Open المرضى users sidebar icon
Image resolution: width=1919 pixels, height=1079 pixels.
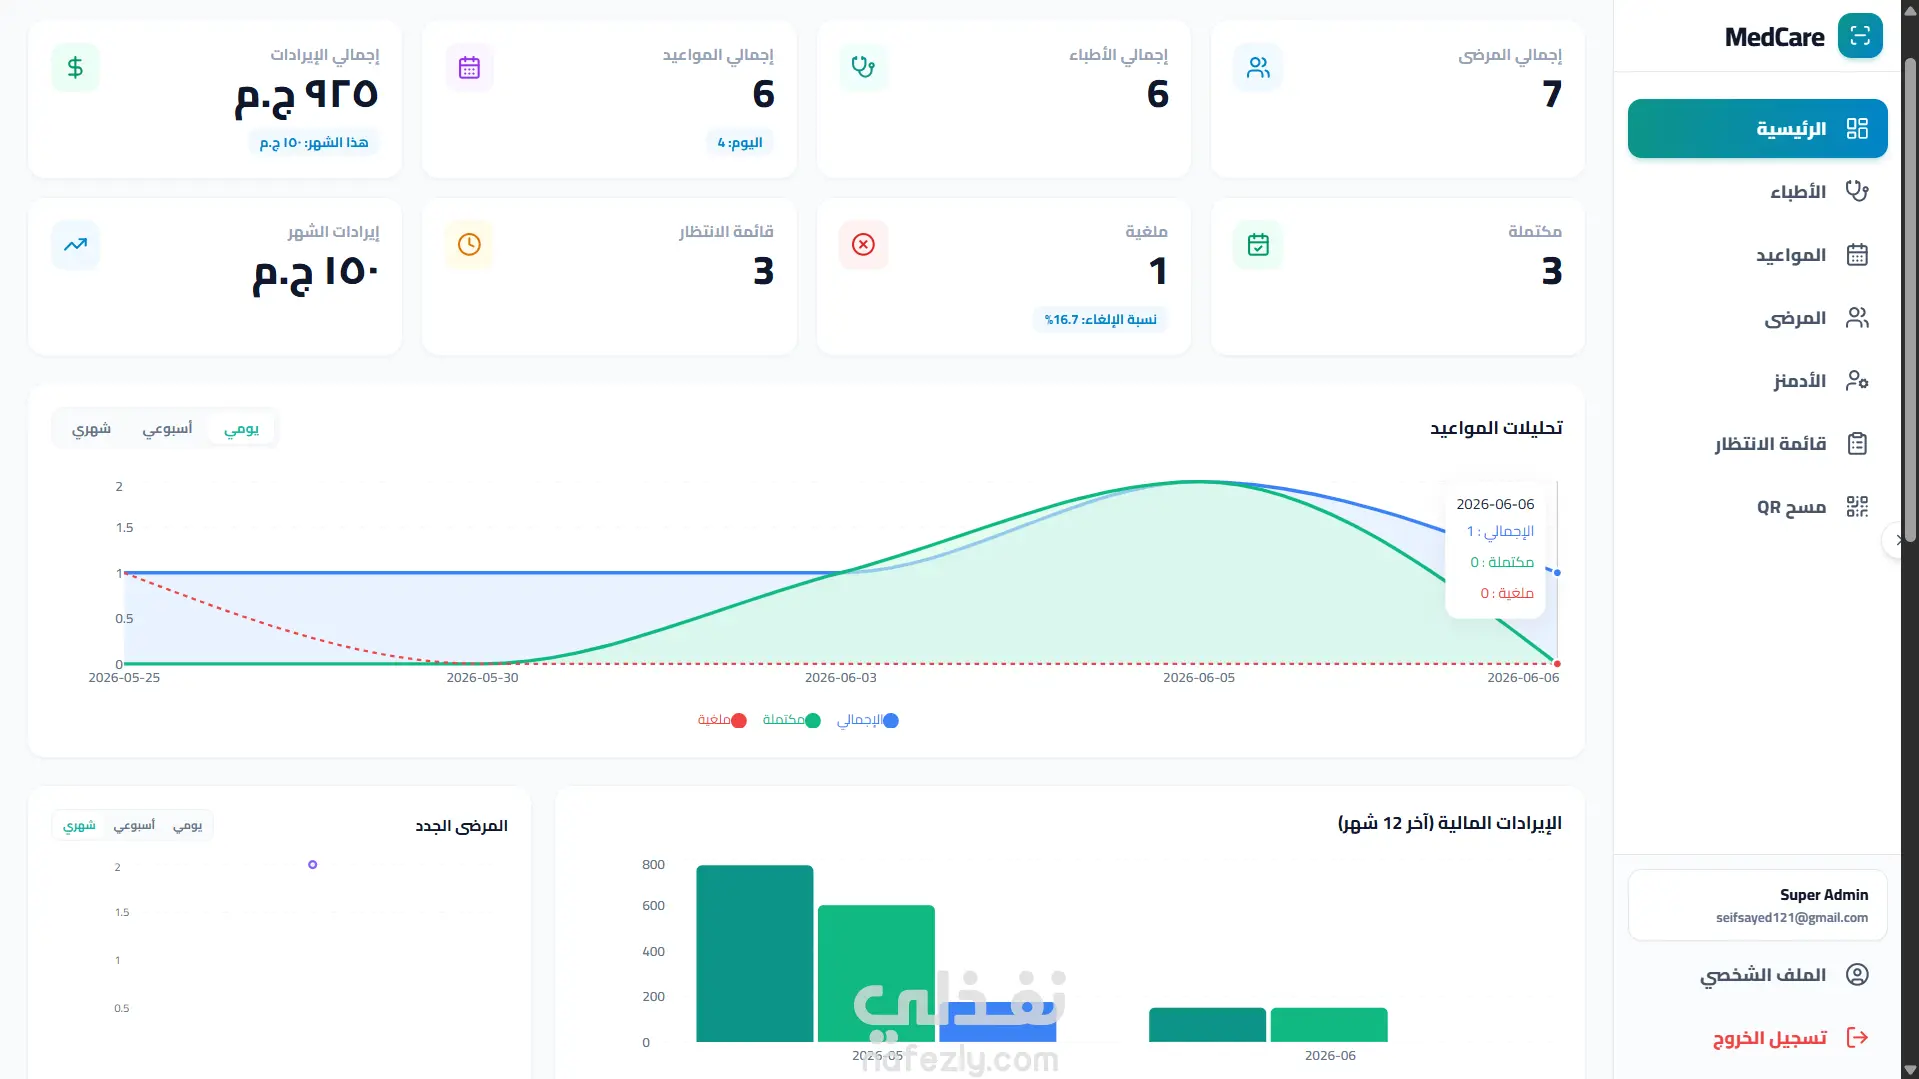(1857, 318)
